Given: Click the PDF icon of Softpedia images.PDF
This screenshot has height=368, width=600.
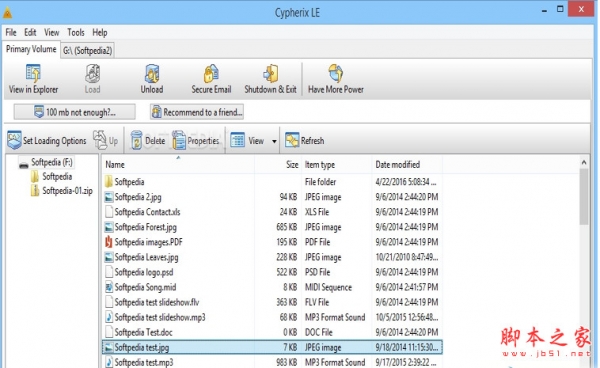Looking at the screenshot, I should (109, 242).
